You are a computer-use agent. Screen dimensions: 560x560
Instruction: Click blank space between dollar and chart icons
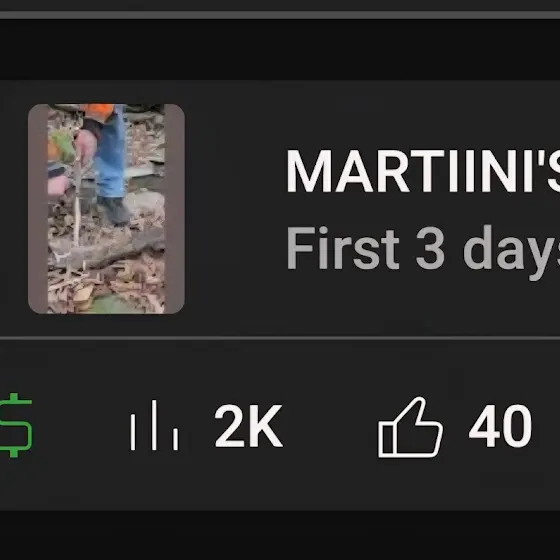[81, 426]
